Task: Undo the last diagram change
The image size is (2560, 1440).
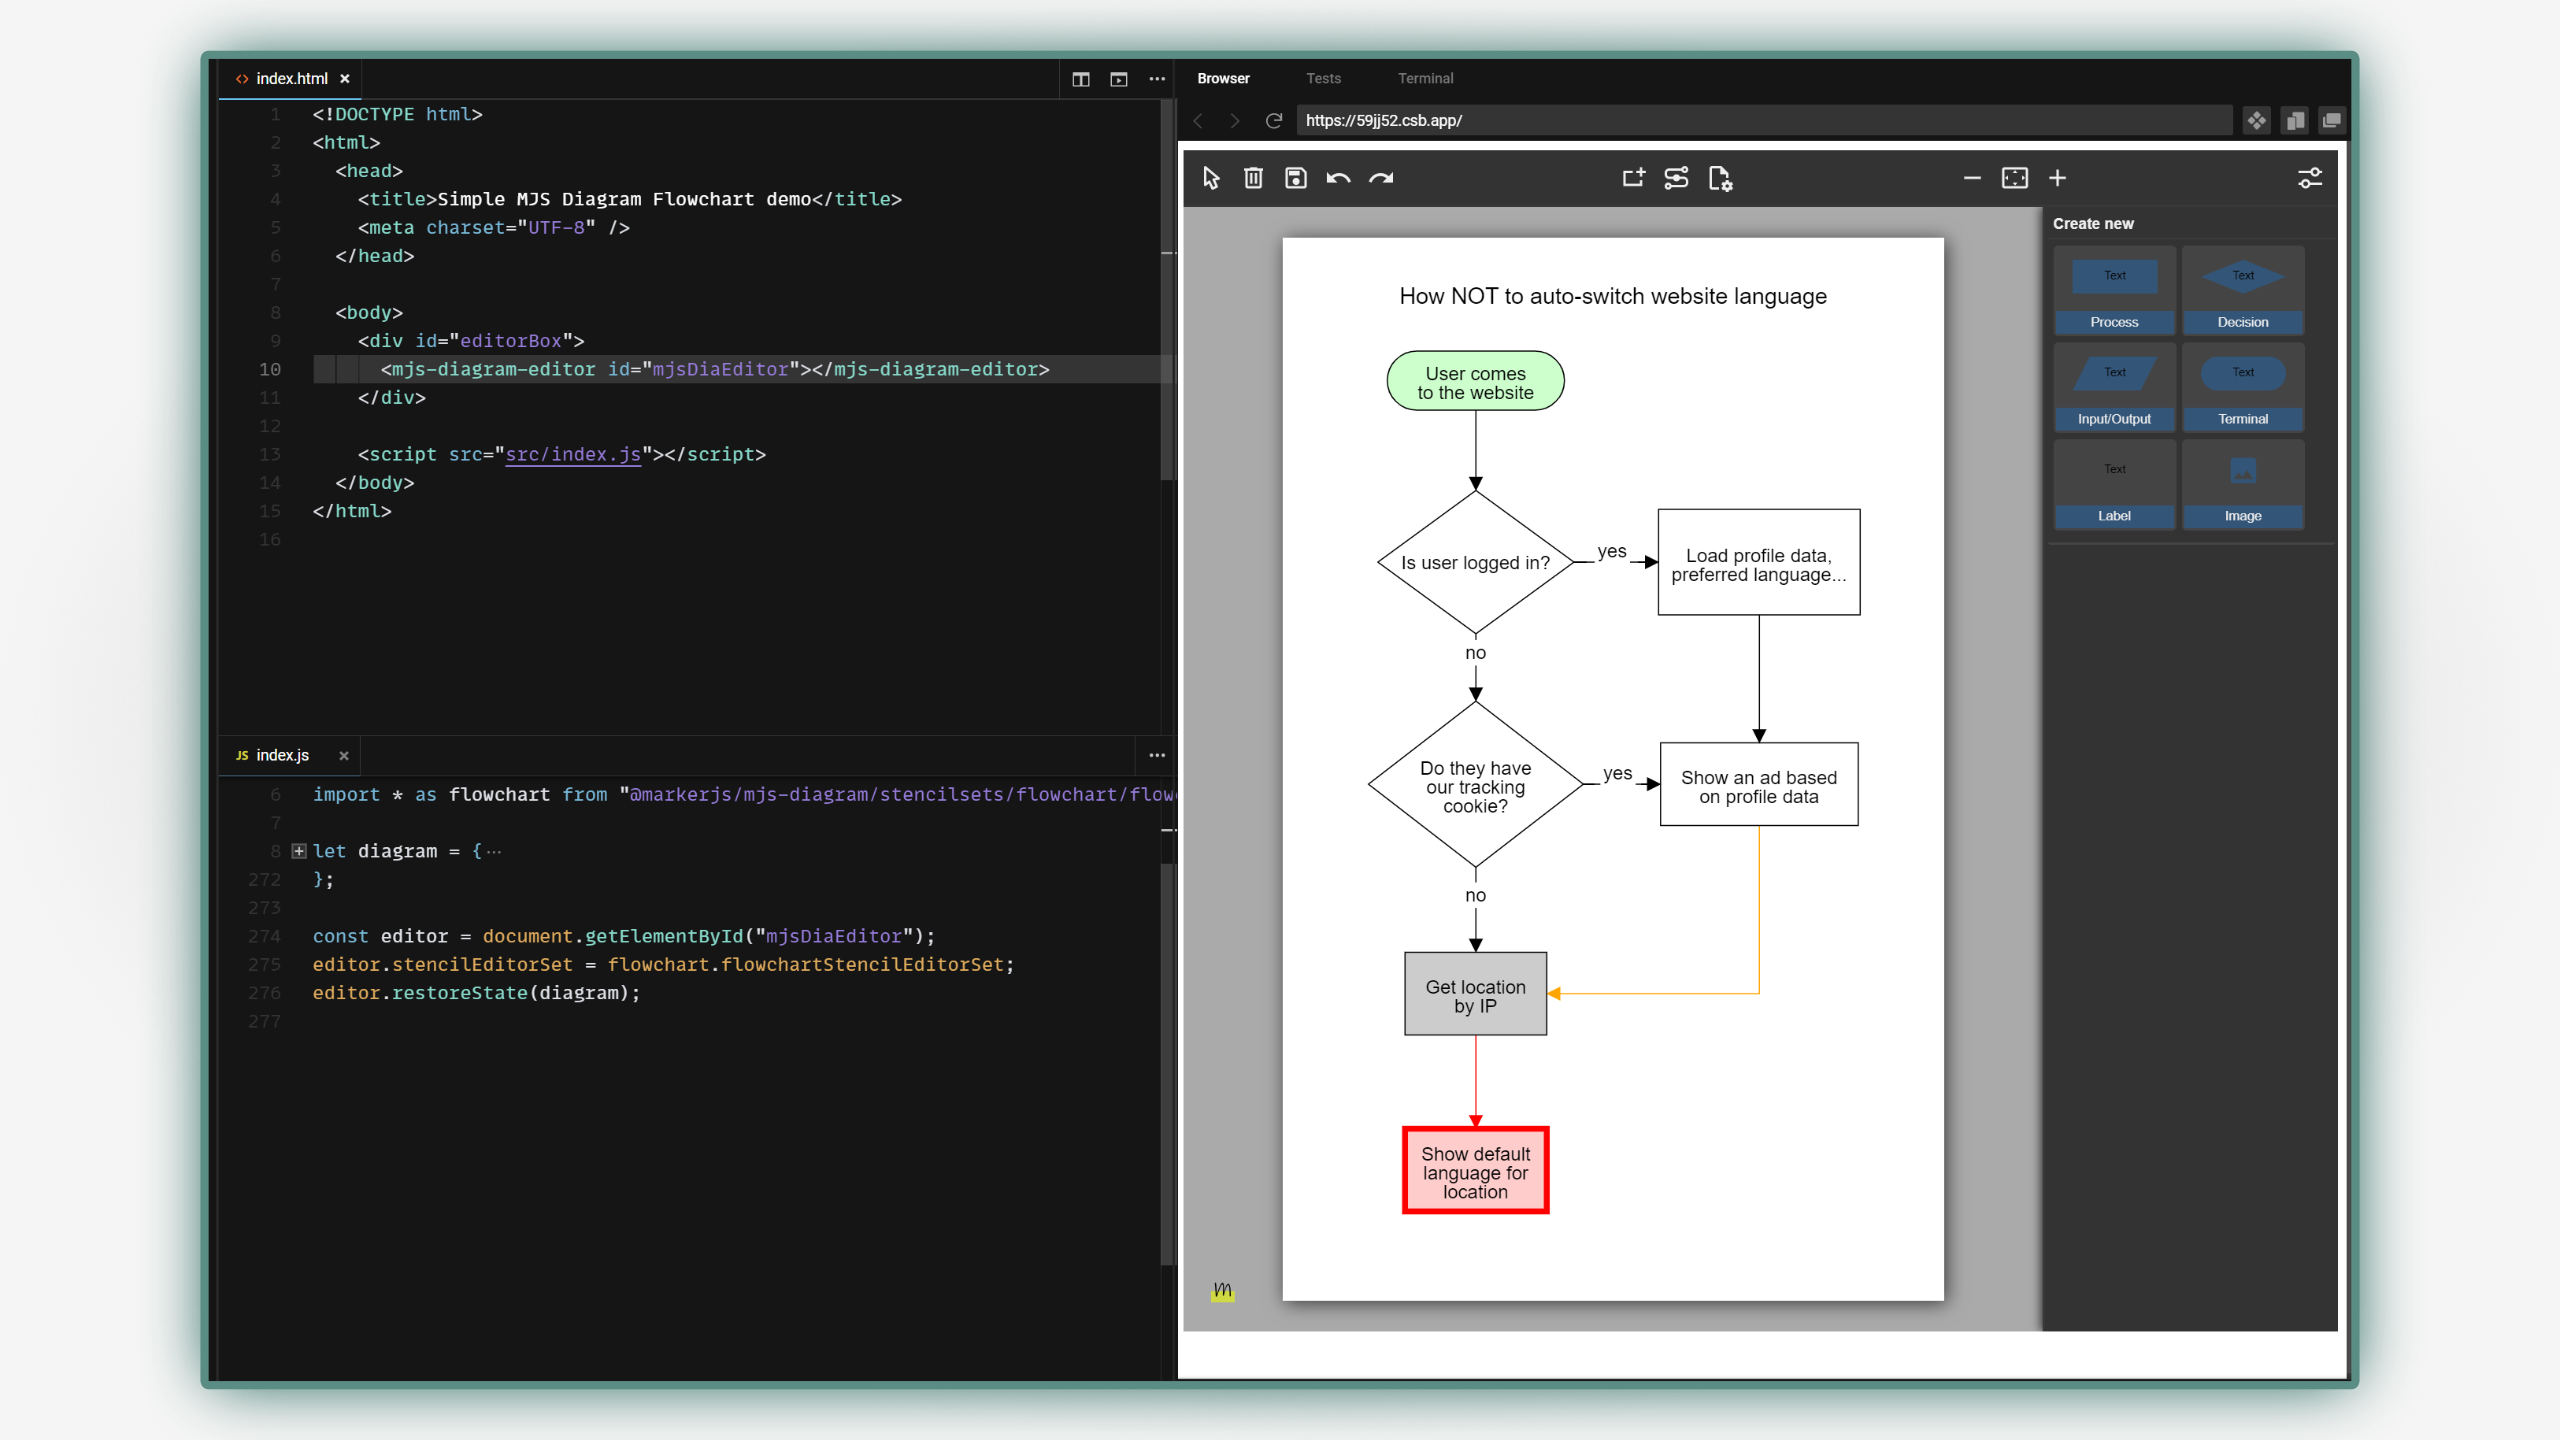Action: [x=1338, y=178]
